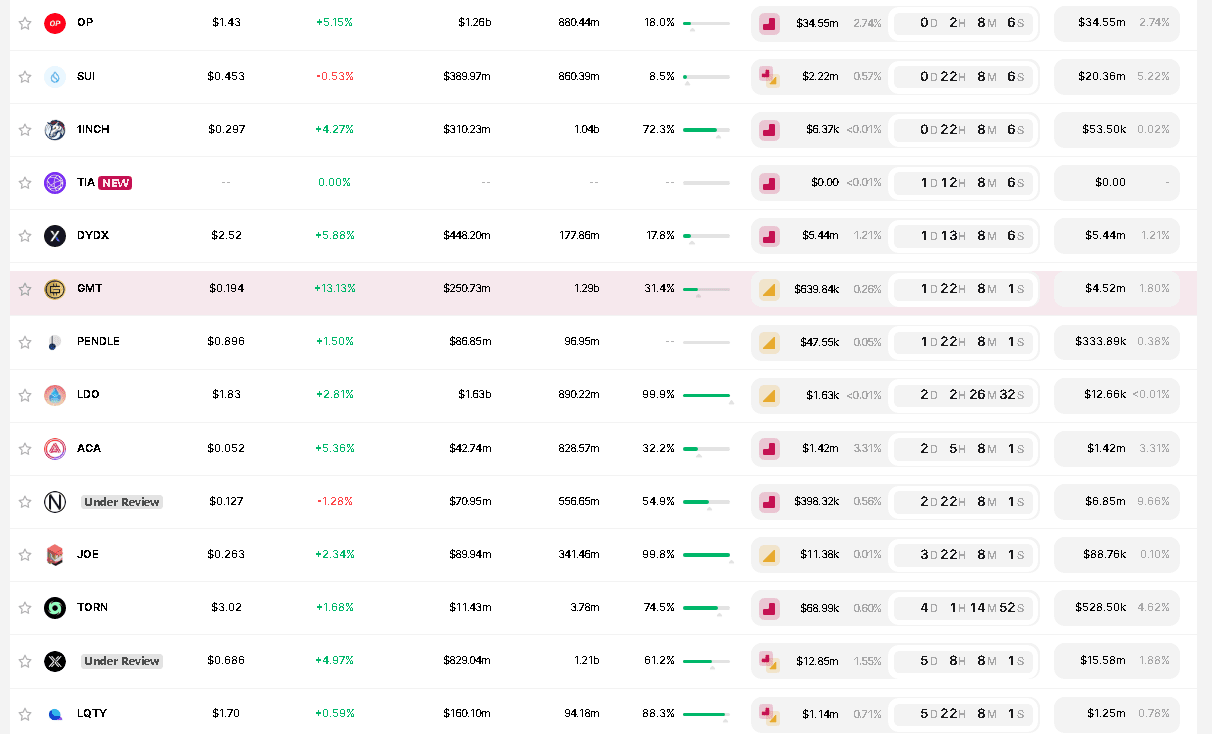Click the Under Review label
The width and height of the screenshot is (1212, 734).
pos(121,501)
